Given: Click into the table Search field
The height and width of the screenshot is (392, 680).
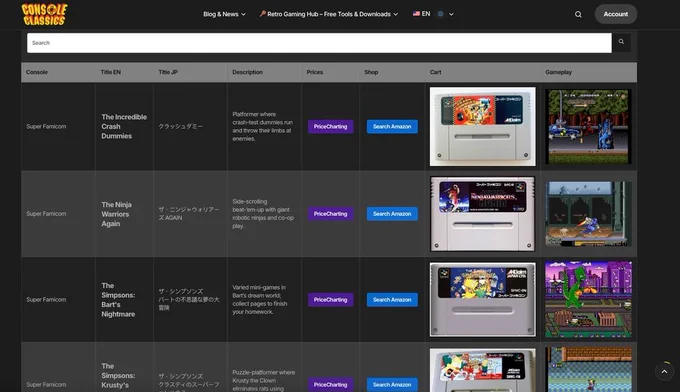Looking at the screenshot, I should tap(319, 43).
